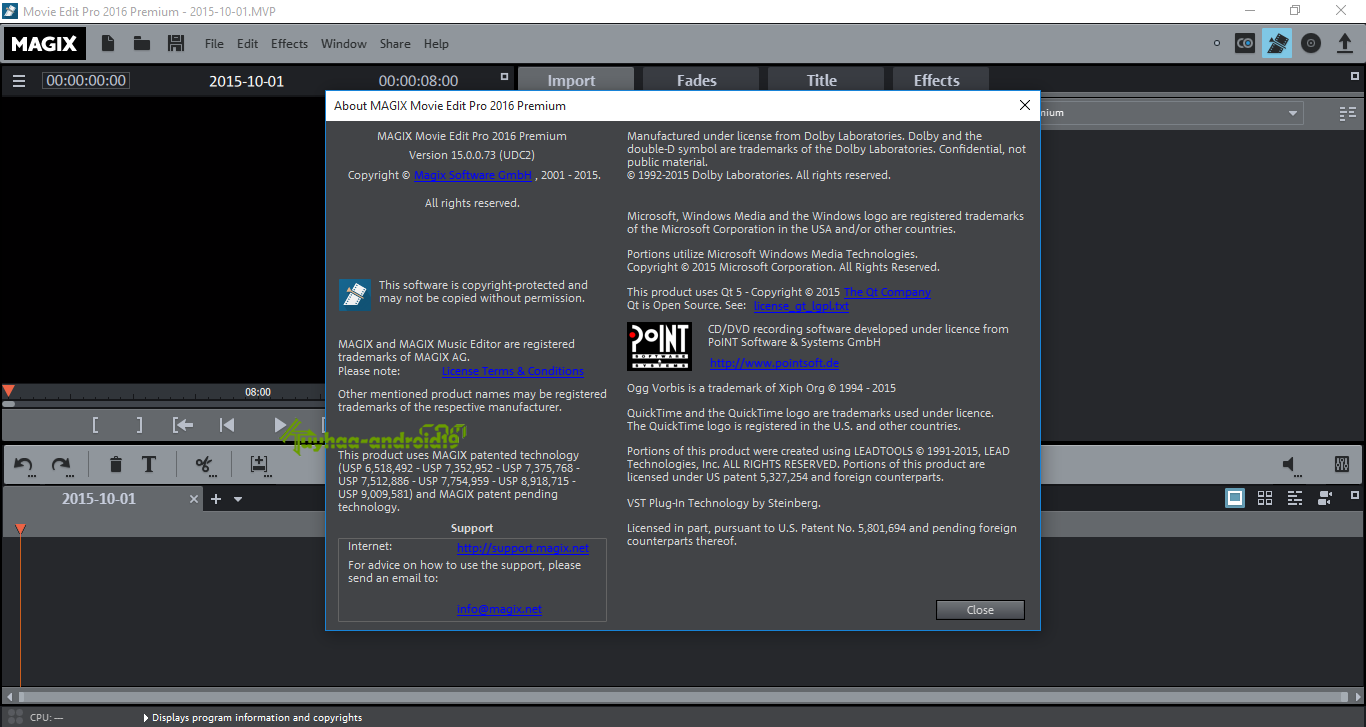Jump to range start button
1366x727 pixels.
click(x=183, y=425)
